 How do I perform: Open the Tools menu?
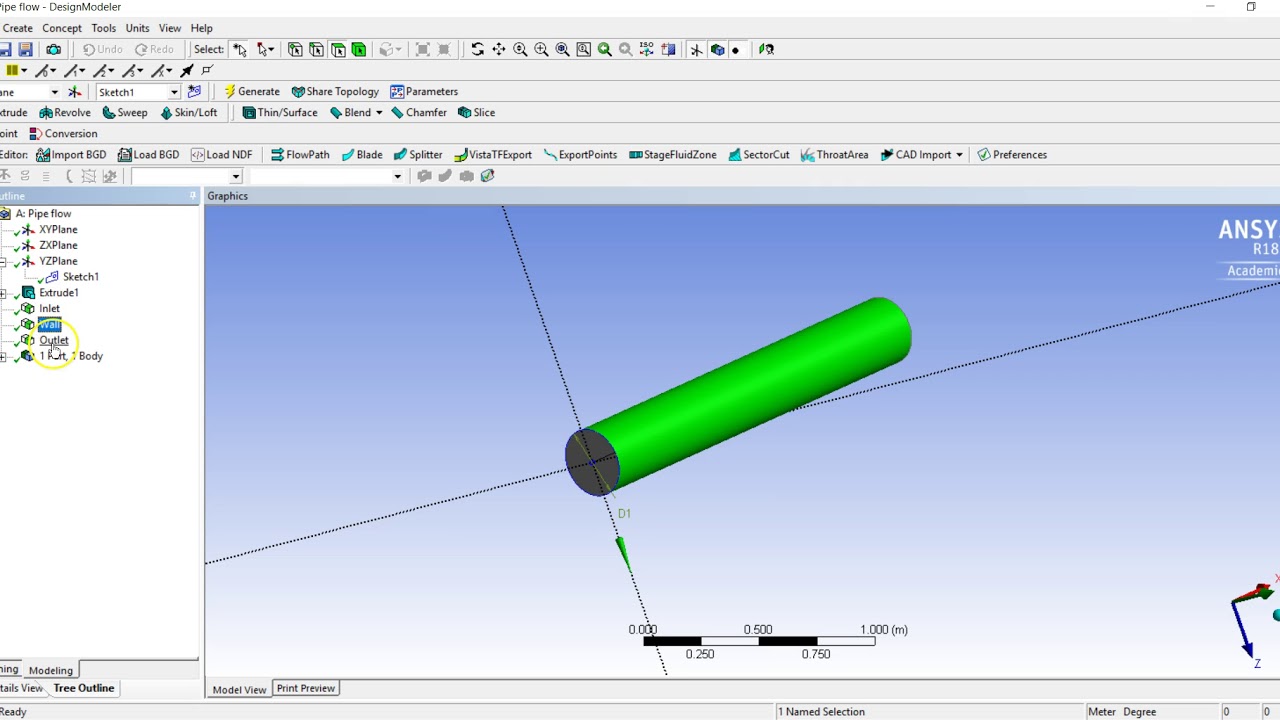tap(103, 28)
